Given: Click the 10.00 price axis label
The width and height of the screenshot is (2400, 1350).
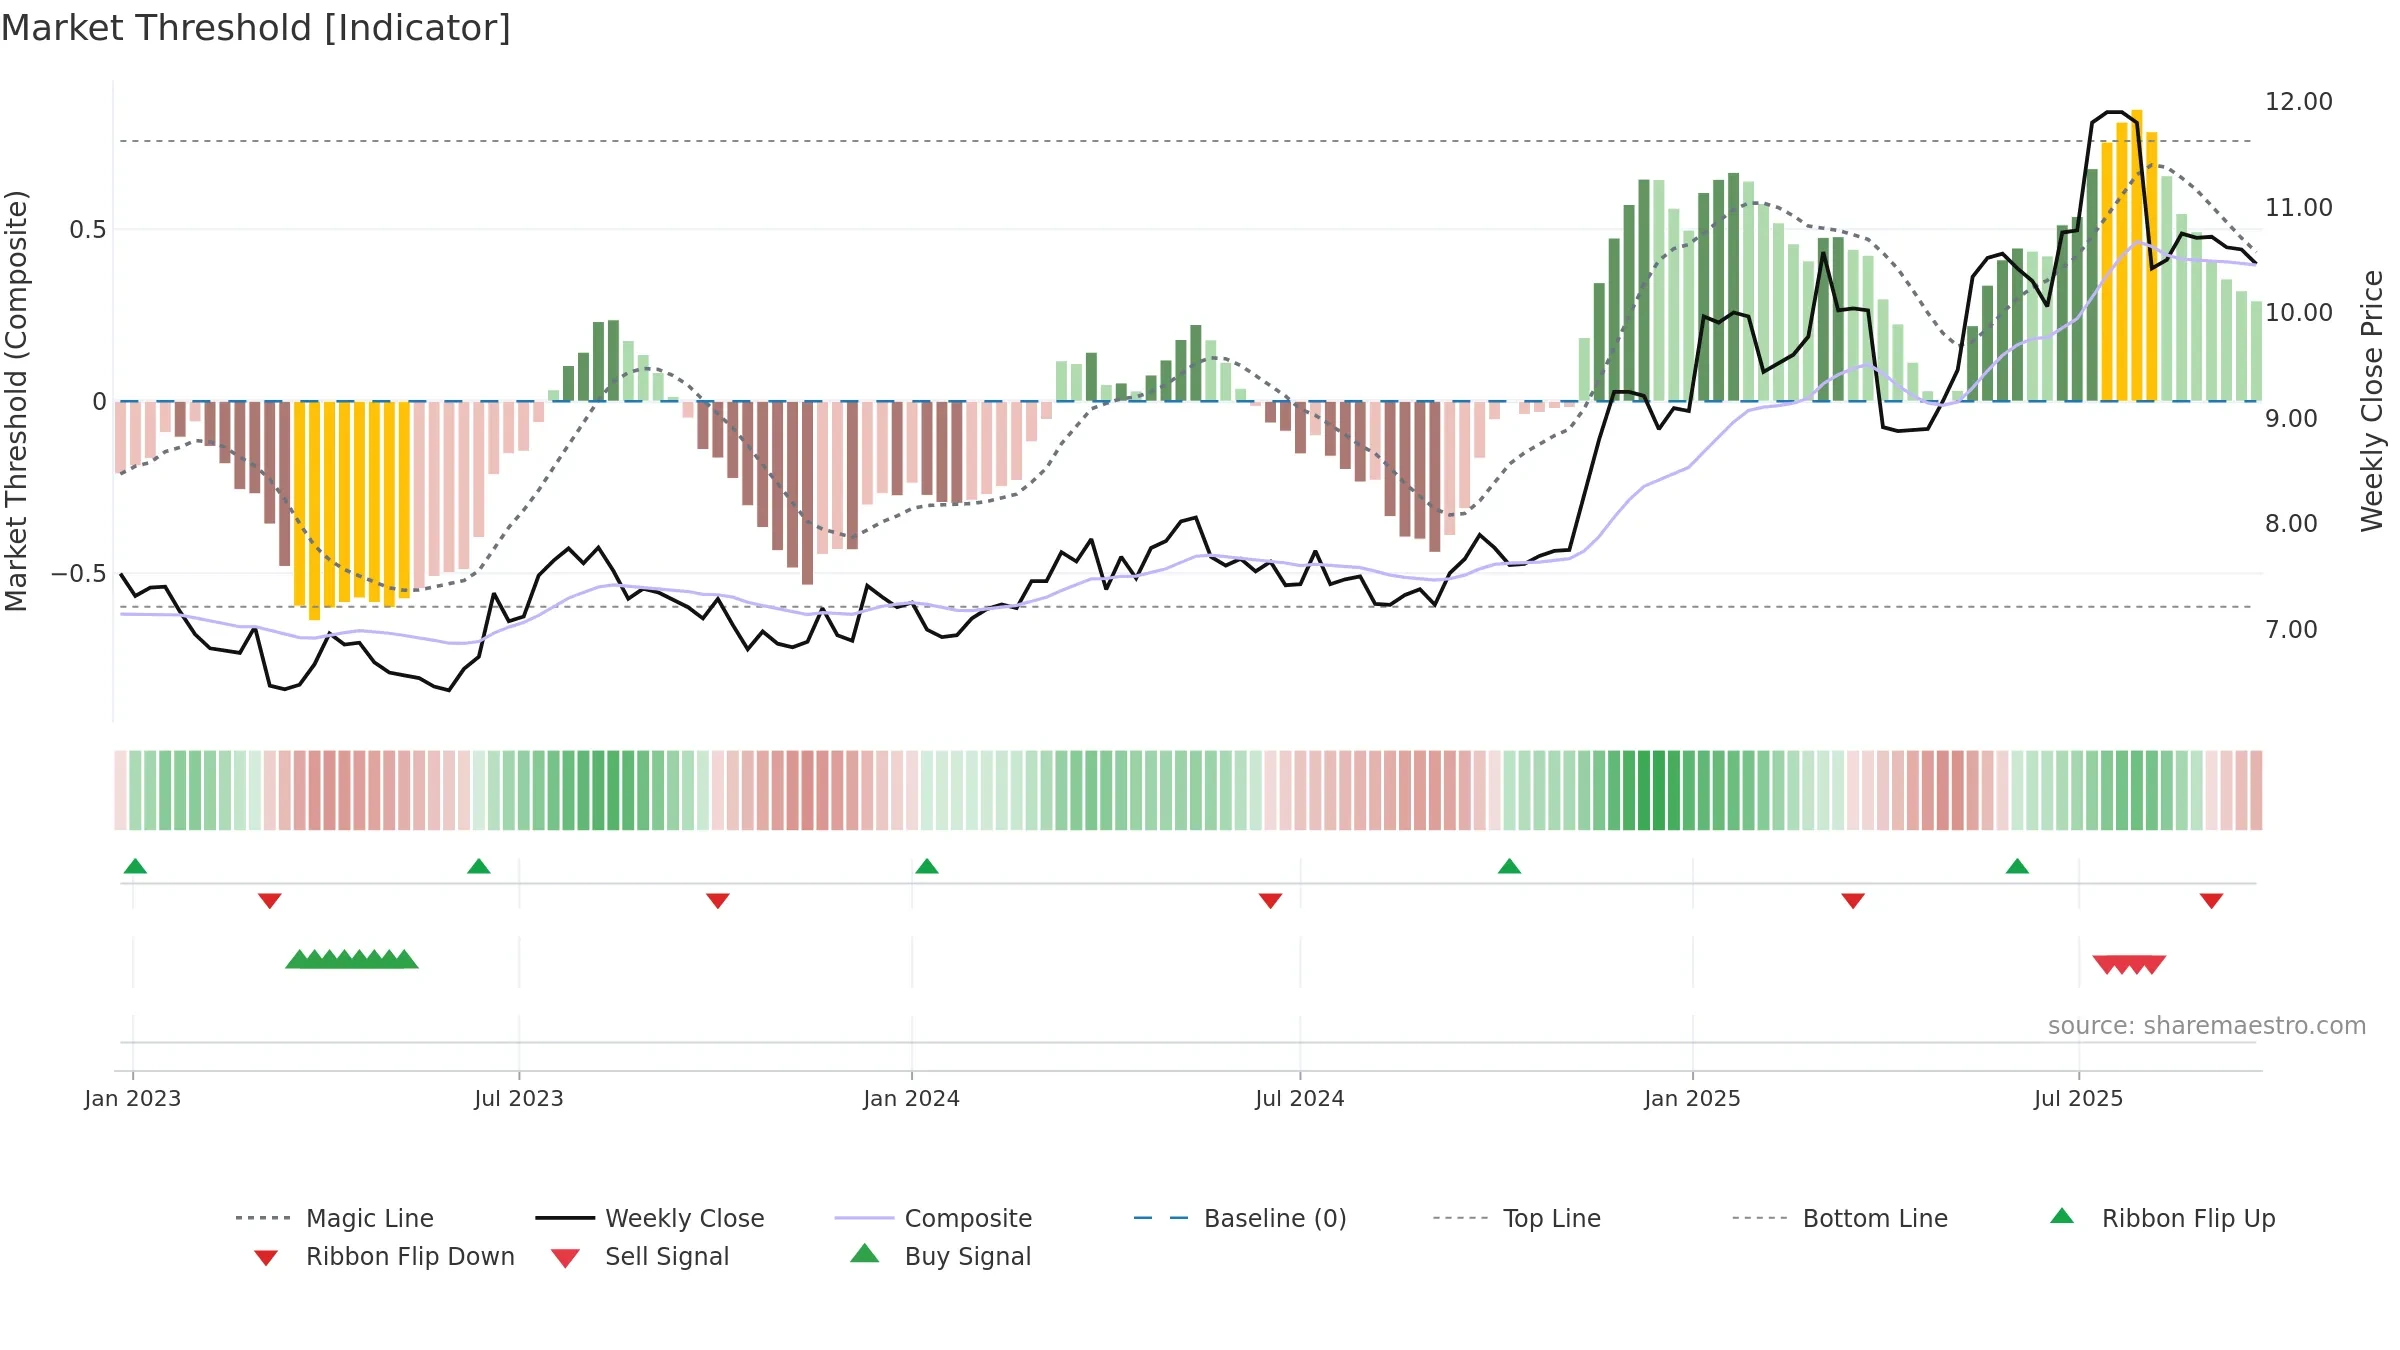Looking at the screenshot, I should click(2299, 313).
